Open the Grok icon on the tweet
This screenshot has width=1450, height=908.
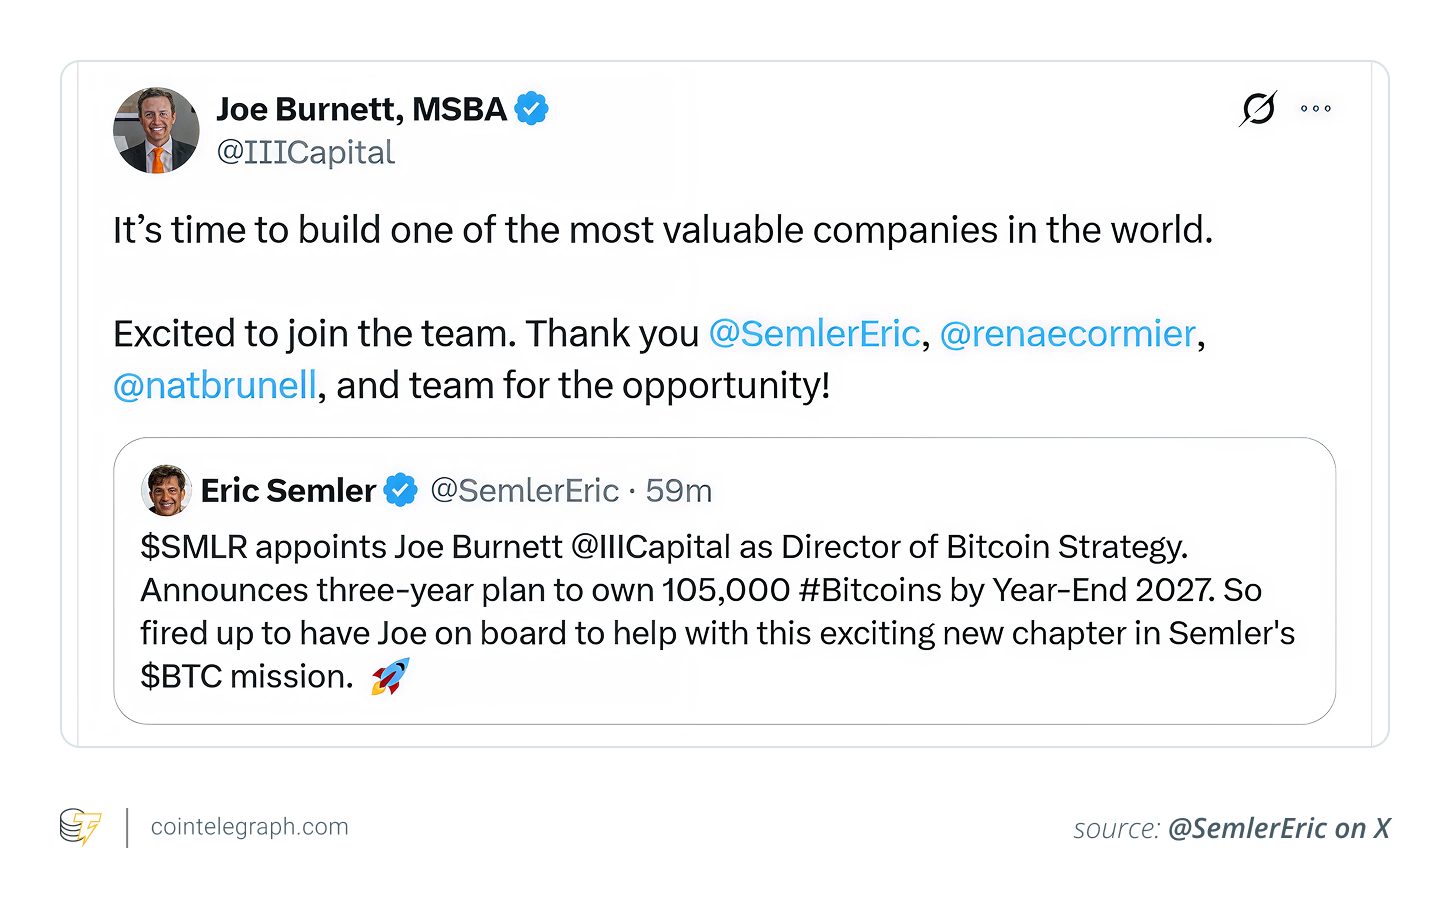(x=1257, y=108)
